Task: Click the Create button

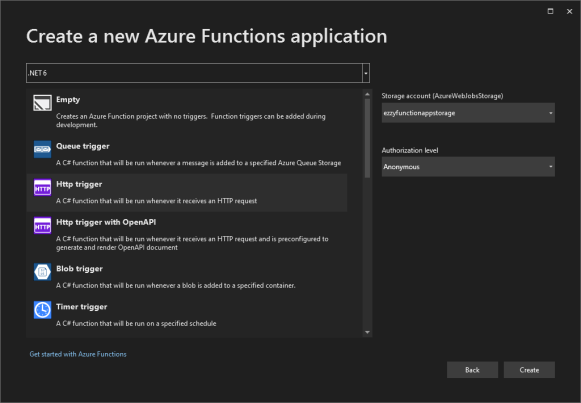Action: (x=529, y=370)
